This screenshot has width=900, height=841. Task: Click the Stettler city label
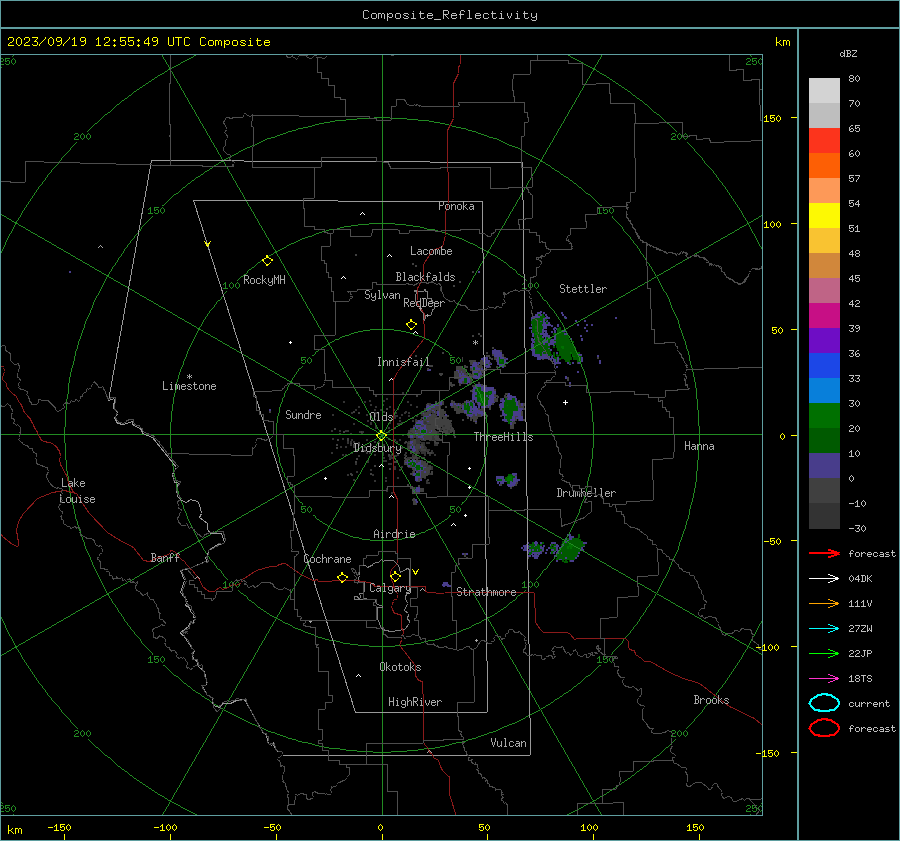pyautogui.click(x=583, y=289)
